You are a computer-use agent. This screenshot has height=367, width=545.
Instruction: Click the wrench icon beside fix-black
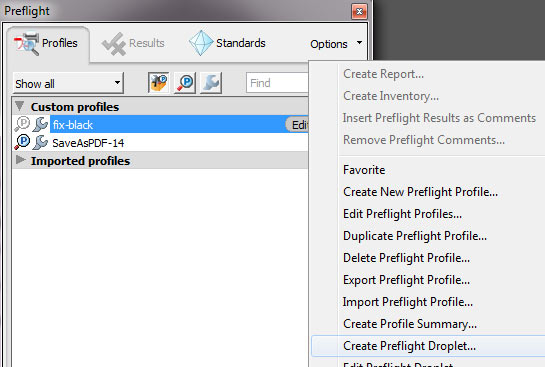tap(40, 124)
